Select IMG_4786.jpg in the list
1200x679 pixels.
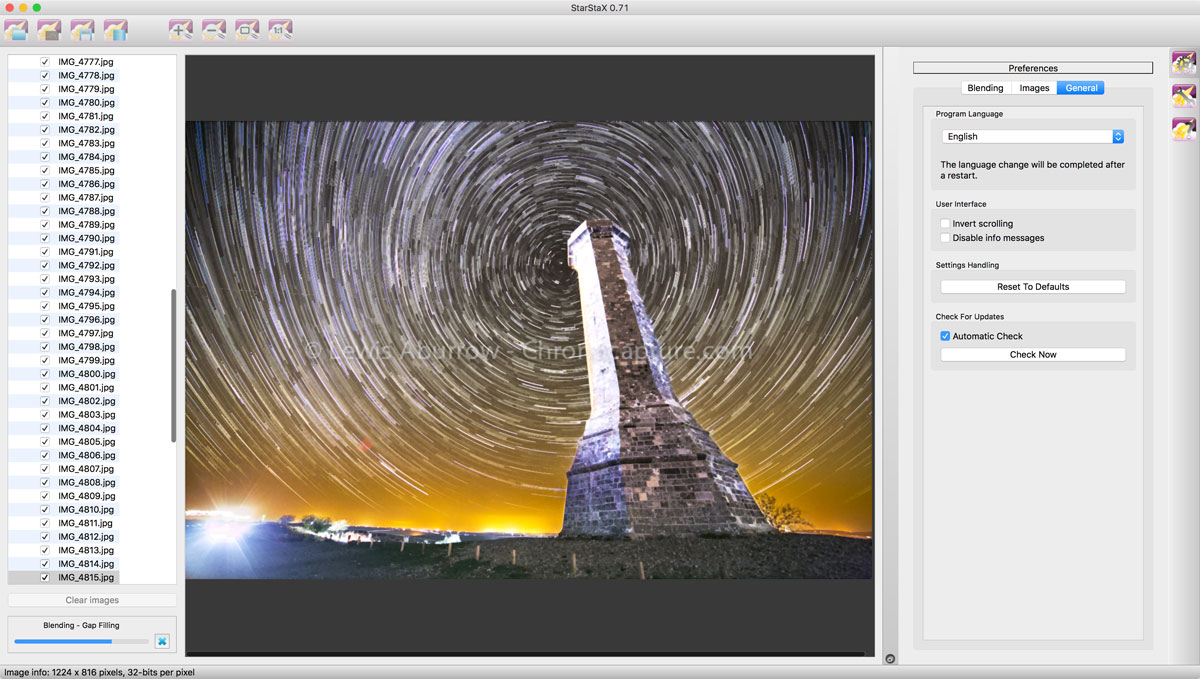[x=86, y=184]
